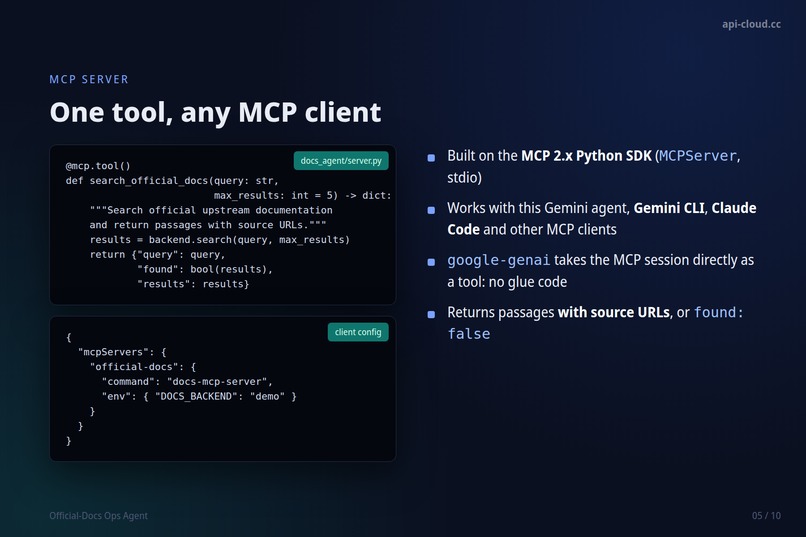Click the bold MCP 2.x Python SDK text
Viewport: 806px width, 537px height.
coord(586,156)
